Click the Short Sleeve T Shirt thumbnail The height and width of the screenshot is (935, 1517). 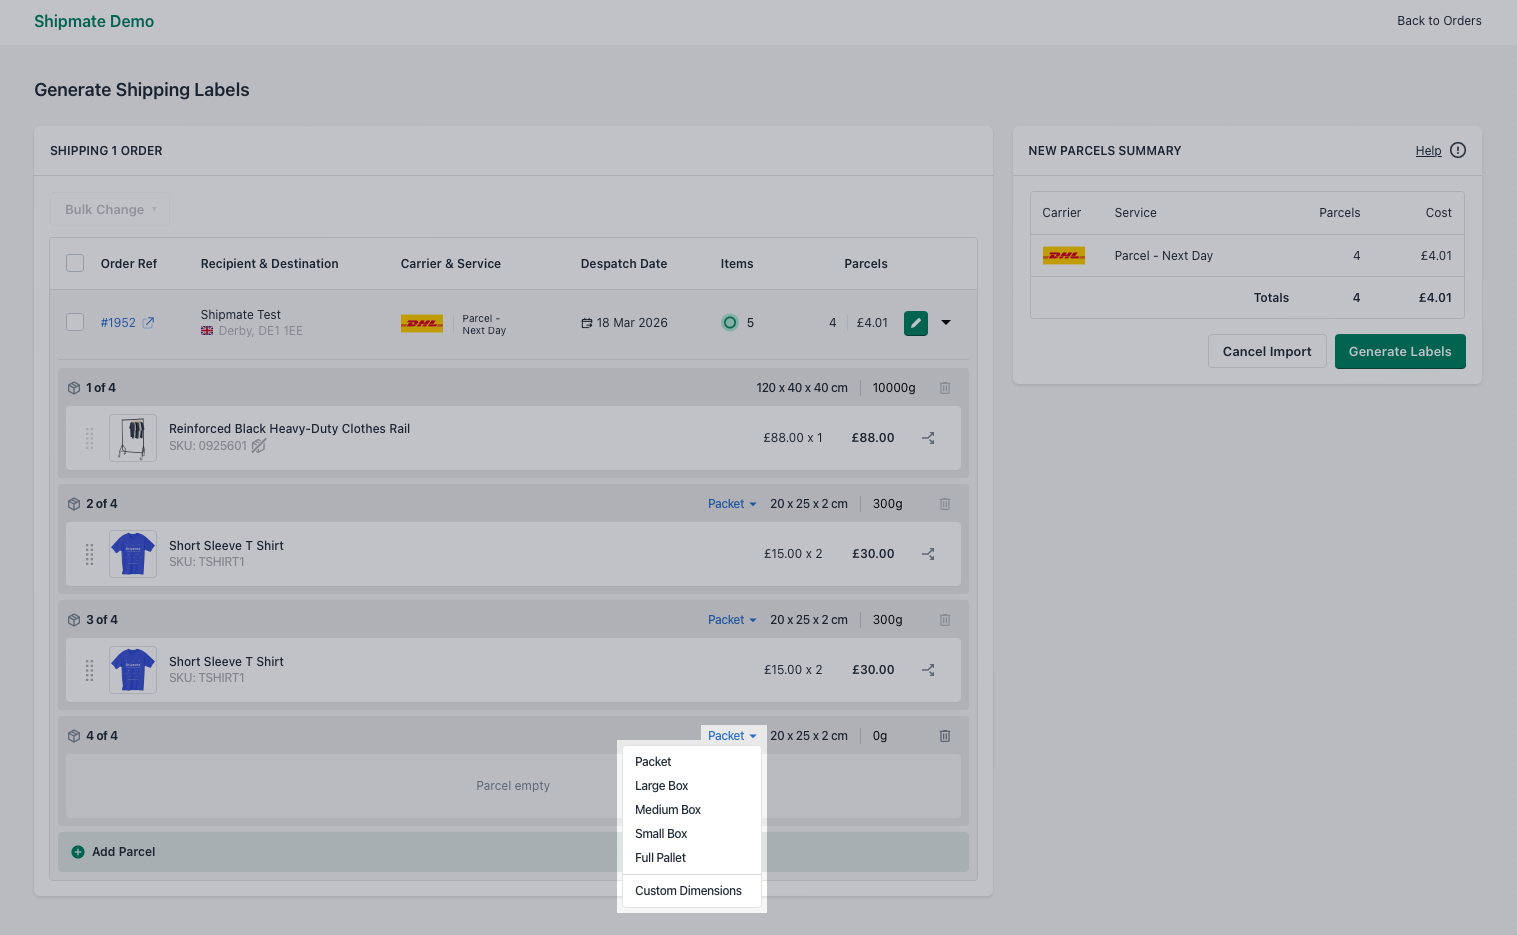point(132,553)
